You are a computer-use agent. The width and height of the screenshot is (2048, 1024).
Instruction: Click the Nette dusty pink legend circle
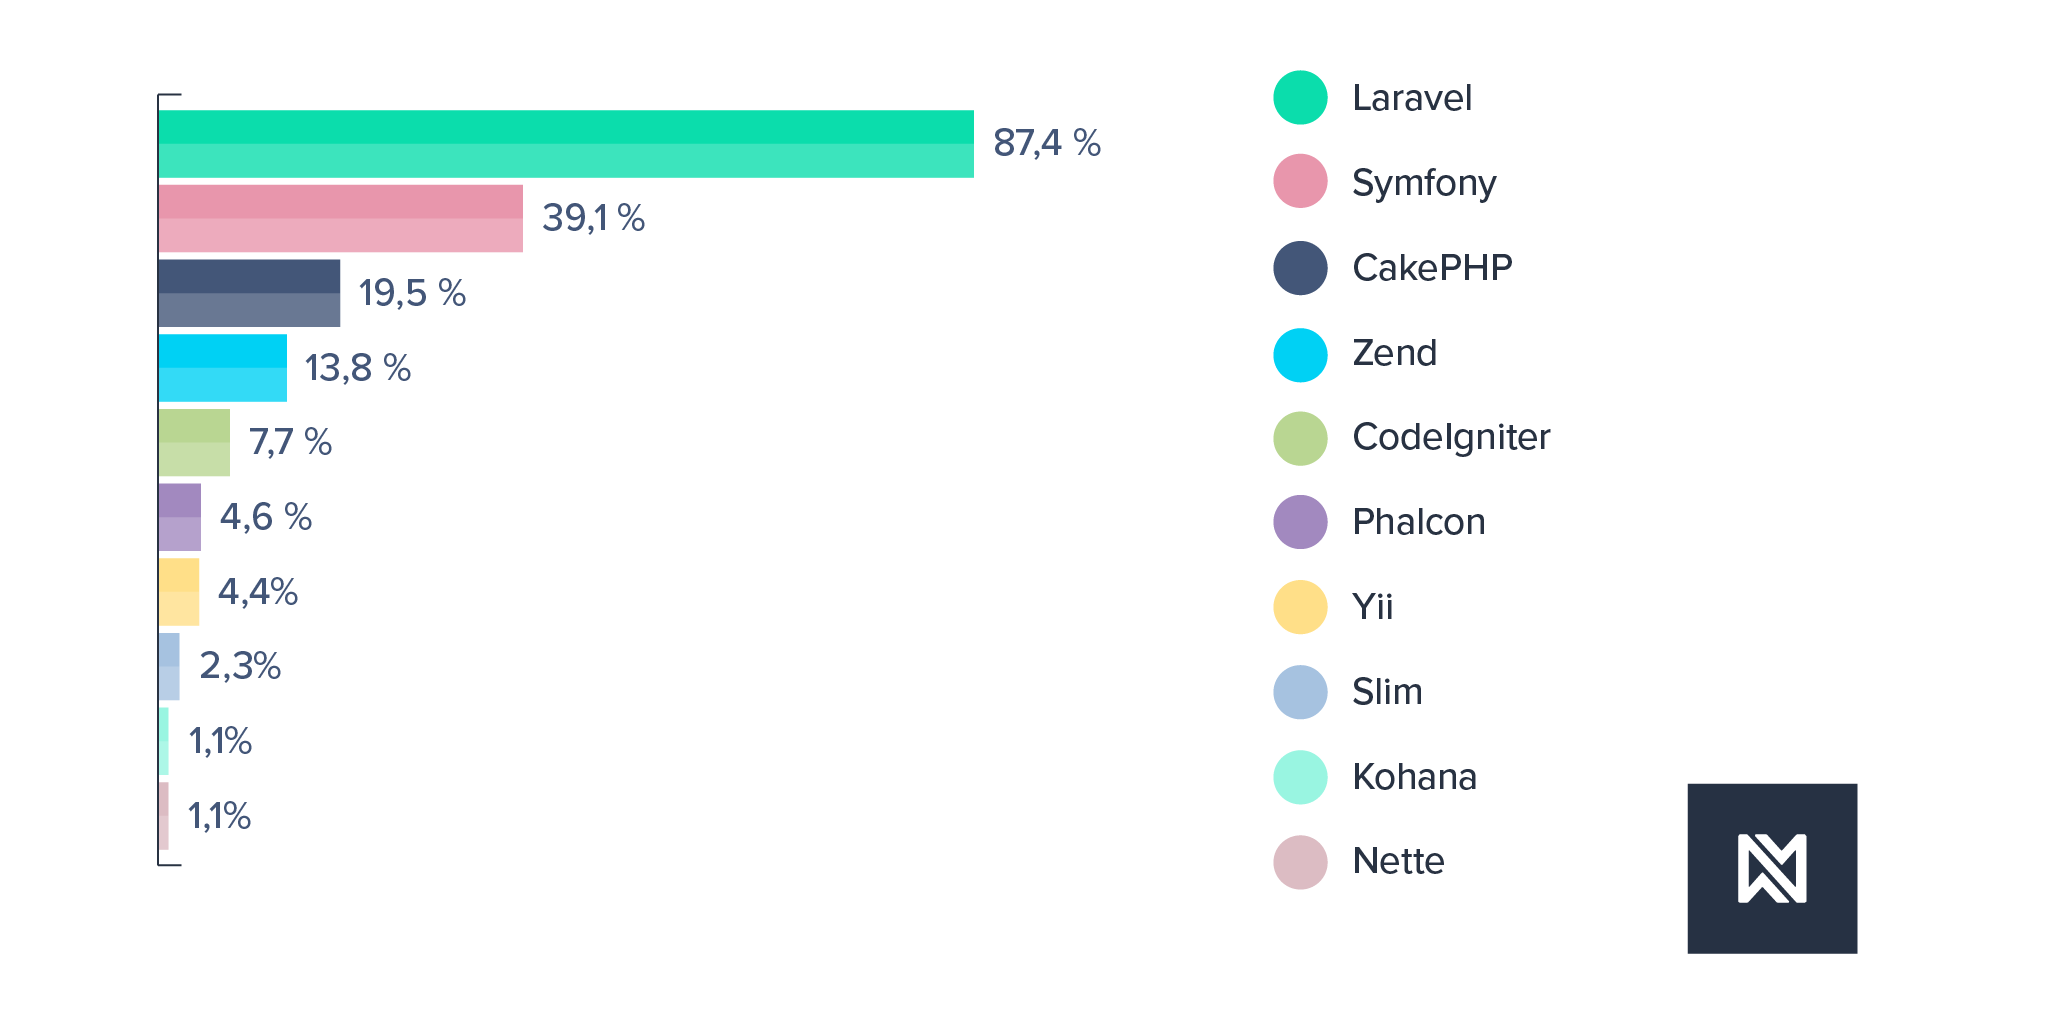click(1300, 862)
